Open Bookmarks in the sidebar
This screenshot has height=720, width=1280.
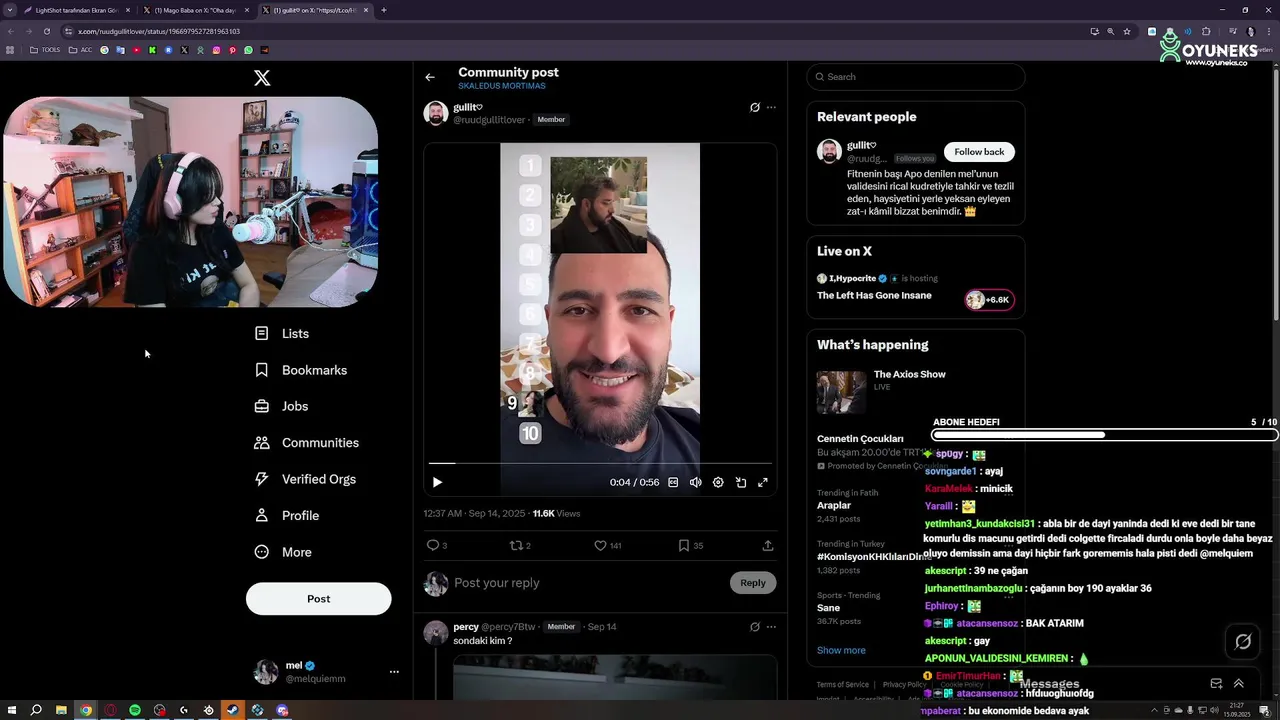pyautogui.click(x=301, y=370)
